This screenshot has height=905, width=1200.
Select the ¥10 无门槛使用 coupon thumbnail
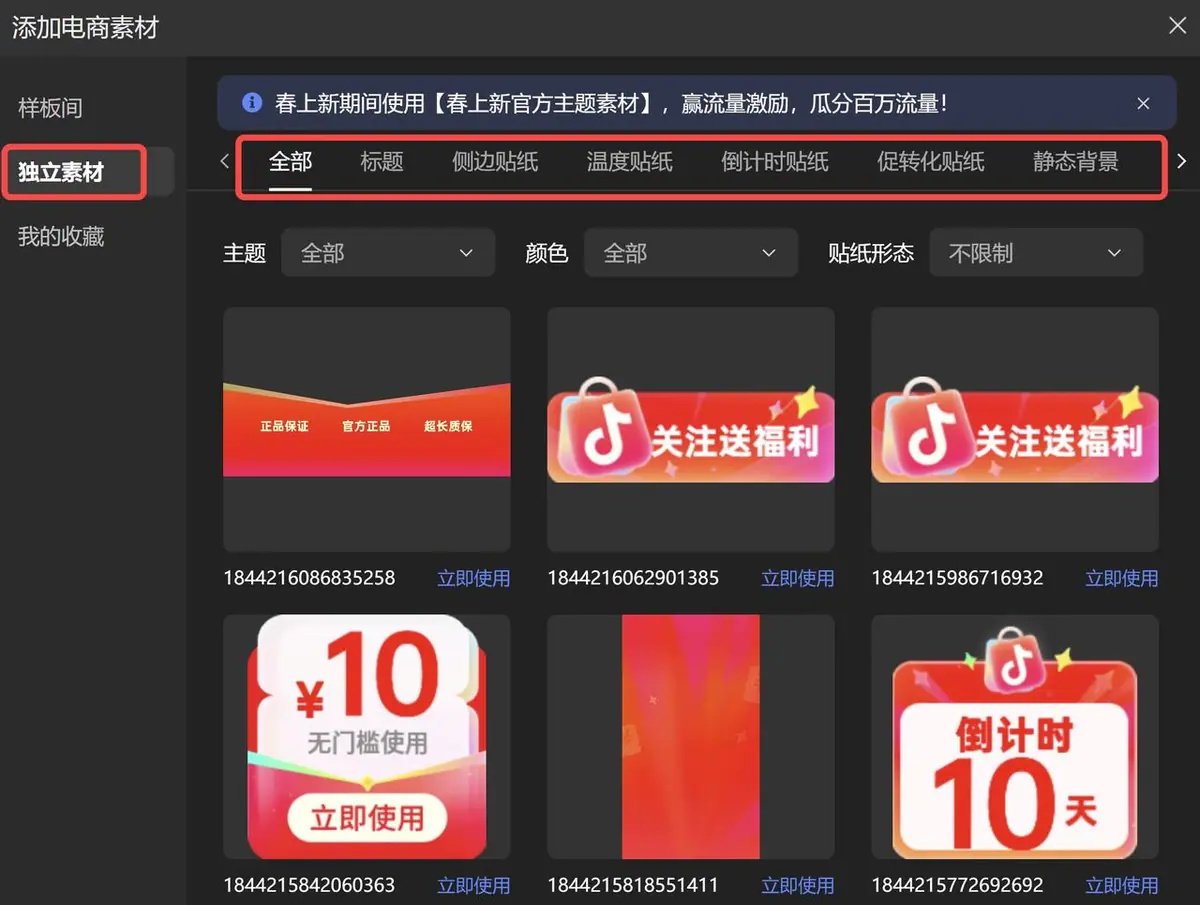367,737
